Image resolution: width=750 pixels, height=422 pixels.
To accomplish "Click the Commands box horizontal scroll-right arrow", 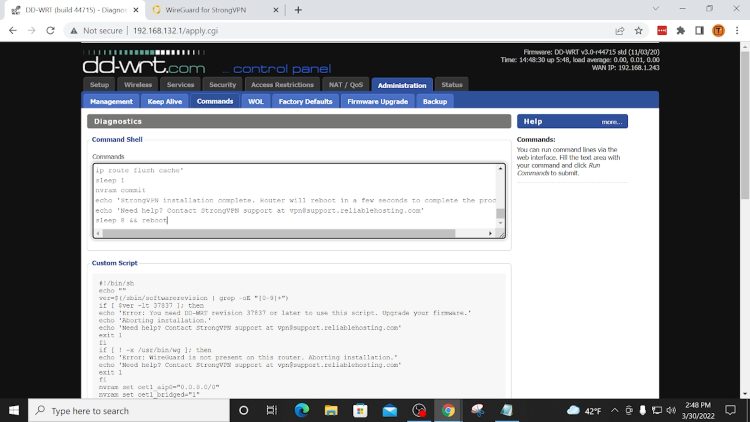I will coord(490,233).
